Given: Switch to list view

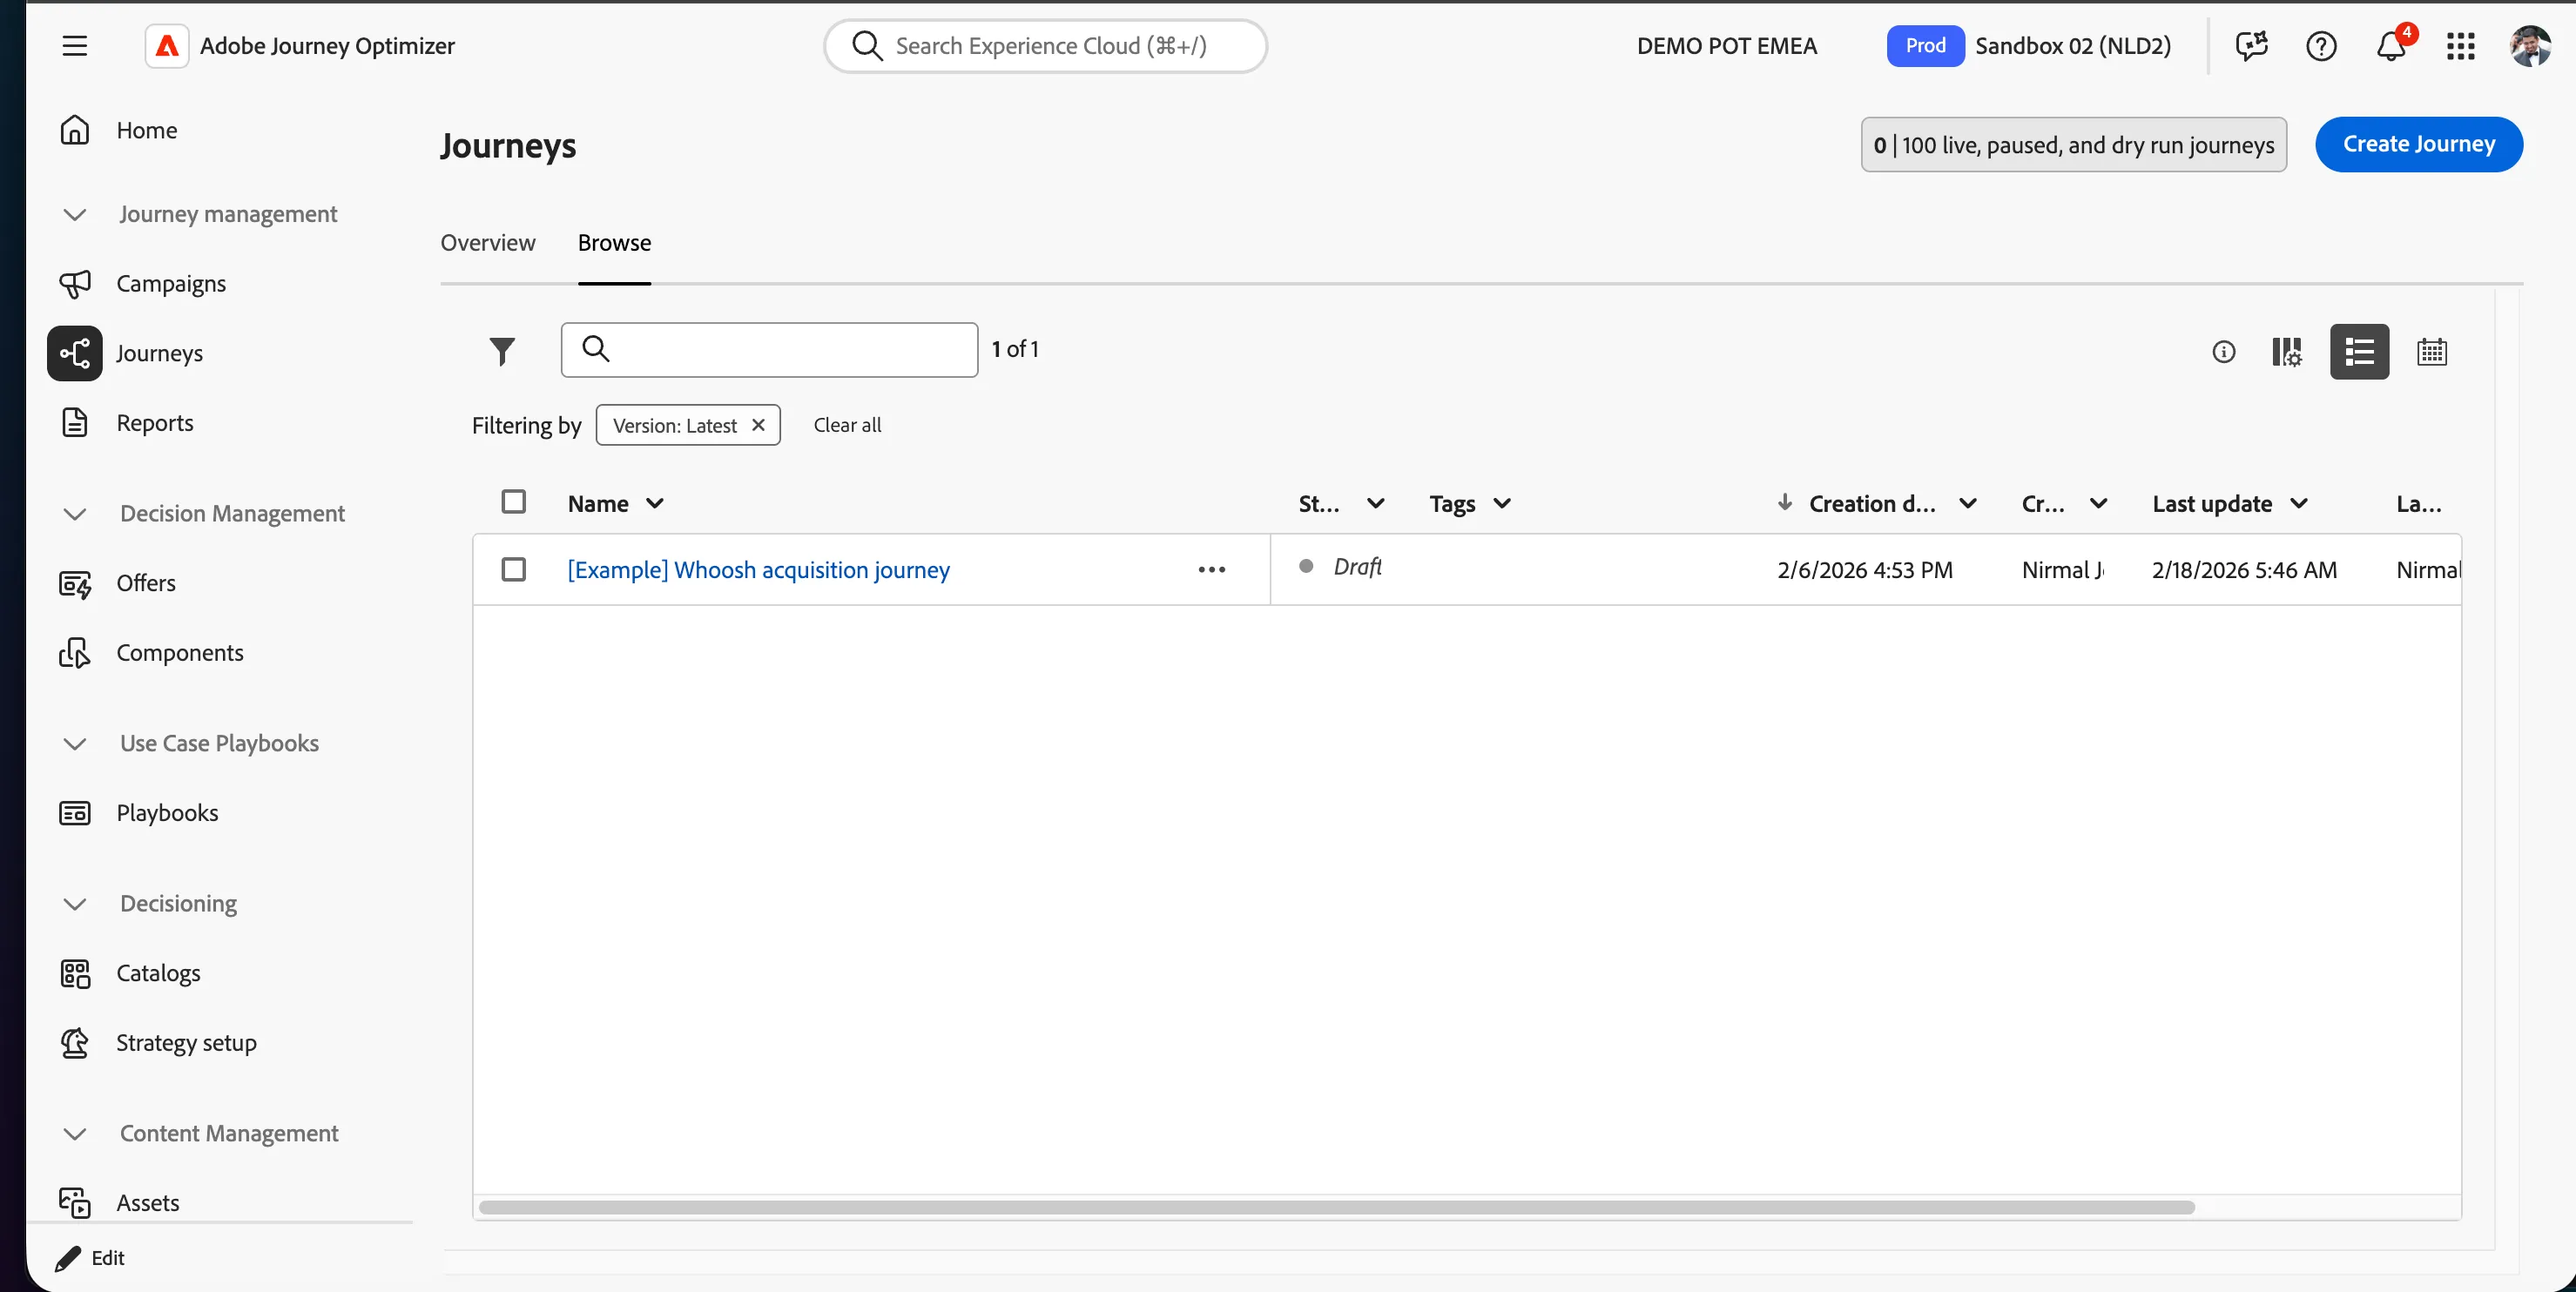Looking at the screenshot, I should point(2359,352).
